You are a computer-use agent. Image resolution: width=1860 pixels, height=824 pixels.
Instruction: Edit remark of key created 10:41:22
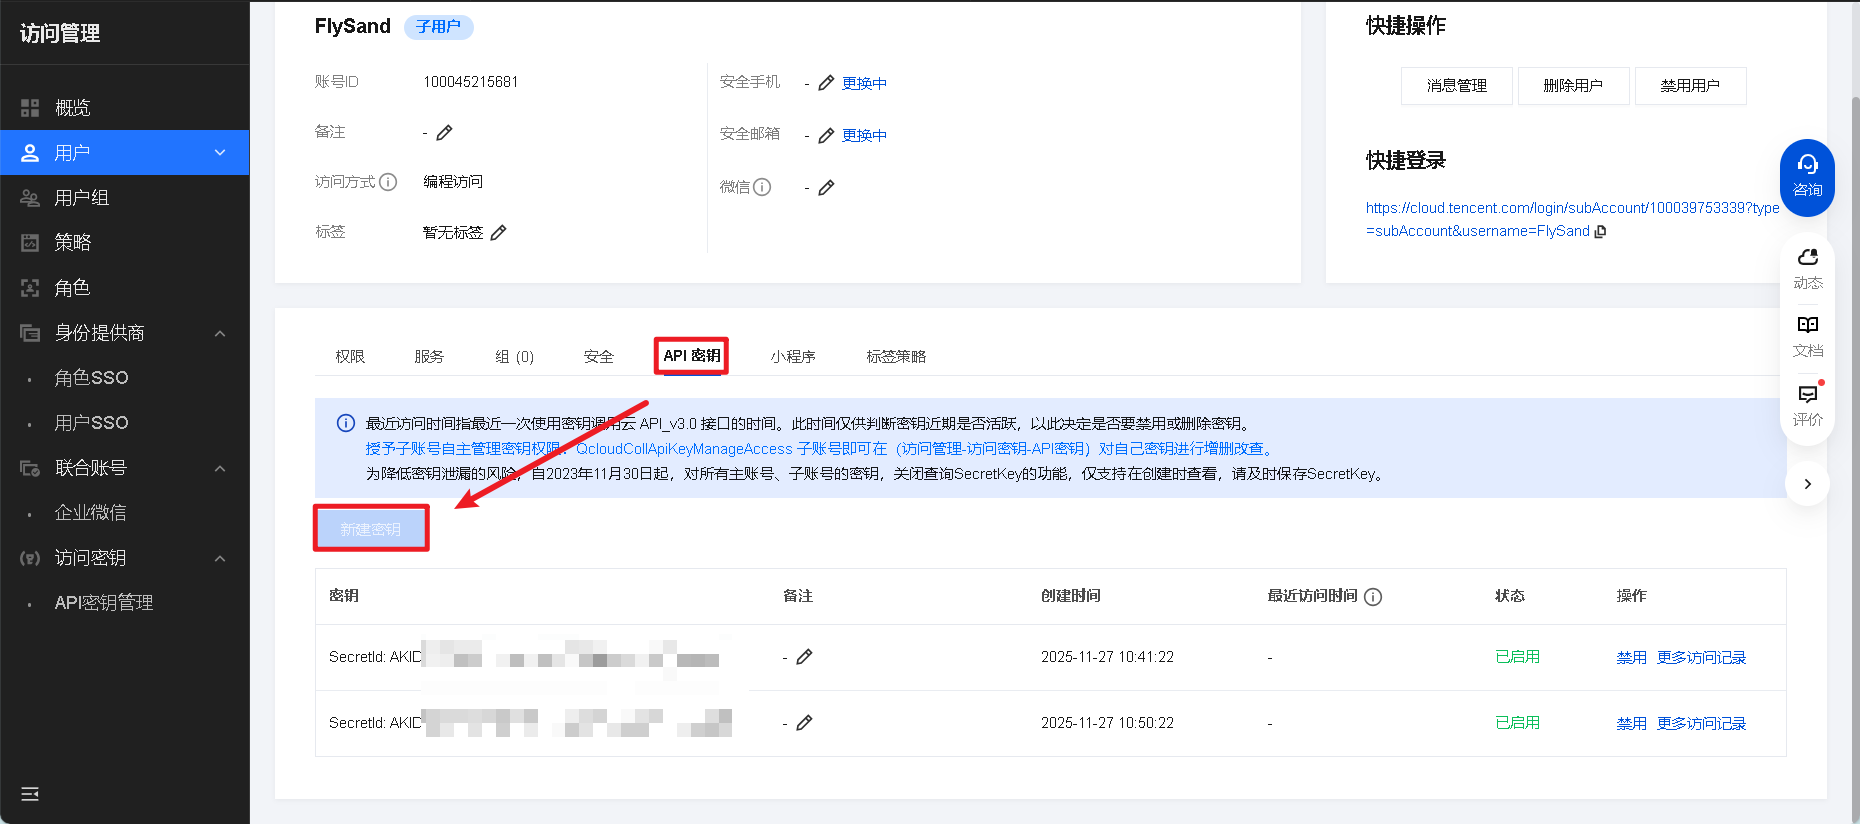tap(804, 657)
